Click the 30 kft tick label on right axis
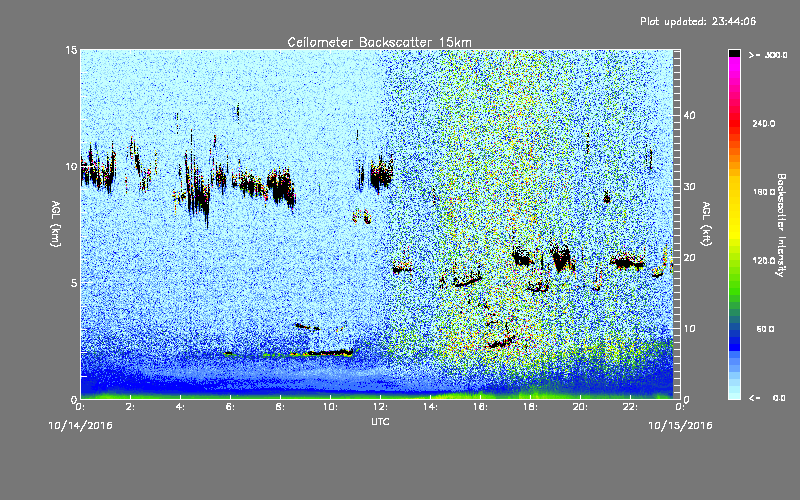This screenshot has width=800, height=500. point(690,186)
